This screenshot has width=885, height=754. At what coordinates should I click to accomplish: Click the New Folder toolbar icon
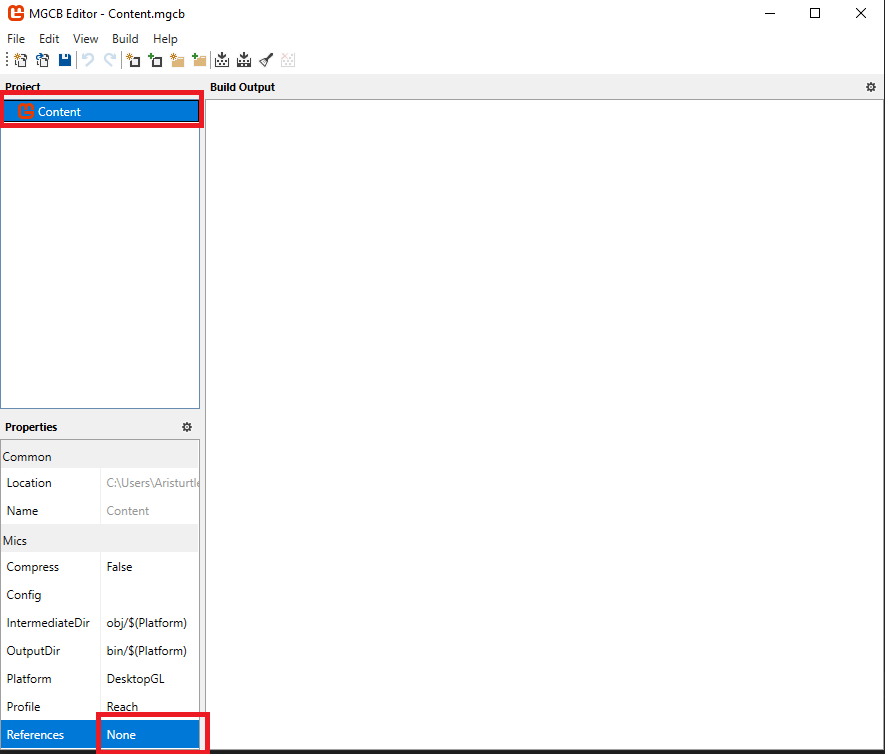point(177,60)
